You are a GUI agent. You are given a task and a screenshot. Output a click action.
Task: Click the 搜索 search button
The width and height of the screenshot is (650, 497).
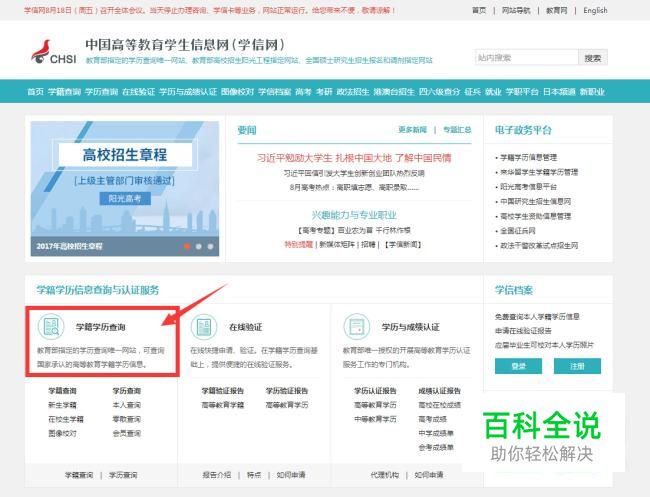tap(593, 57)
